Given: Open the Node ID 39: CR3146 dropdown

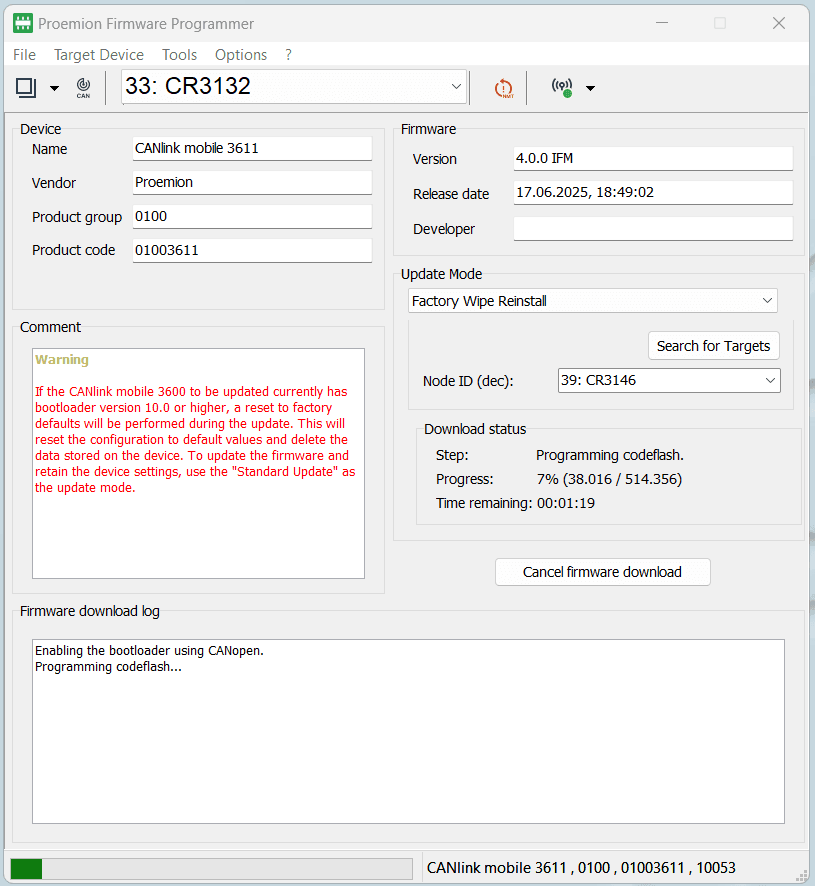Looking at the screenshot, I should [x=668, y=380].
